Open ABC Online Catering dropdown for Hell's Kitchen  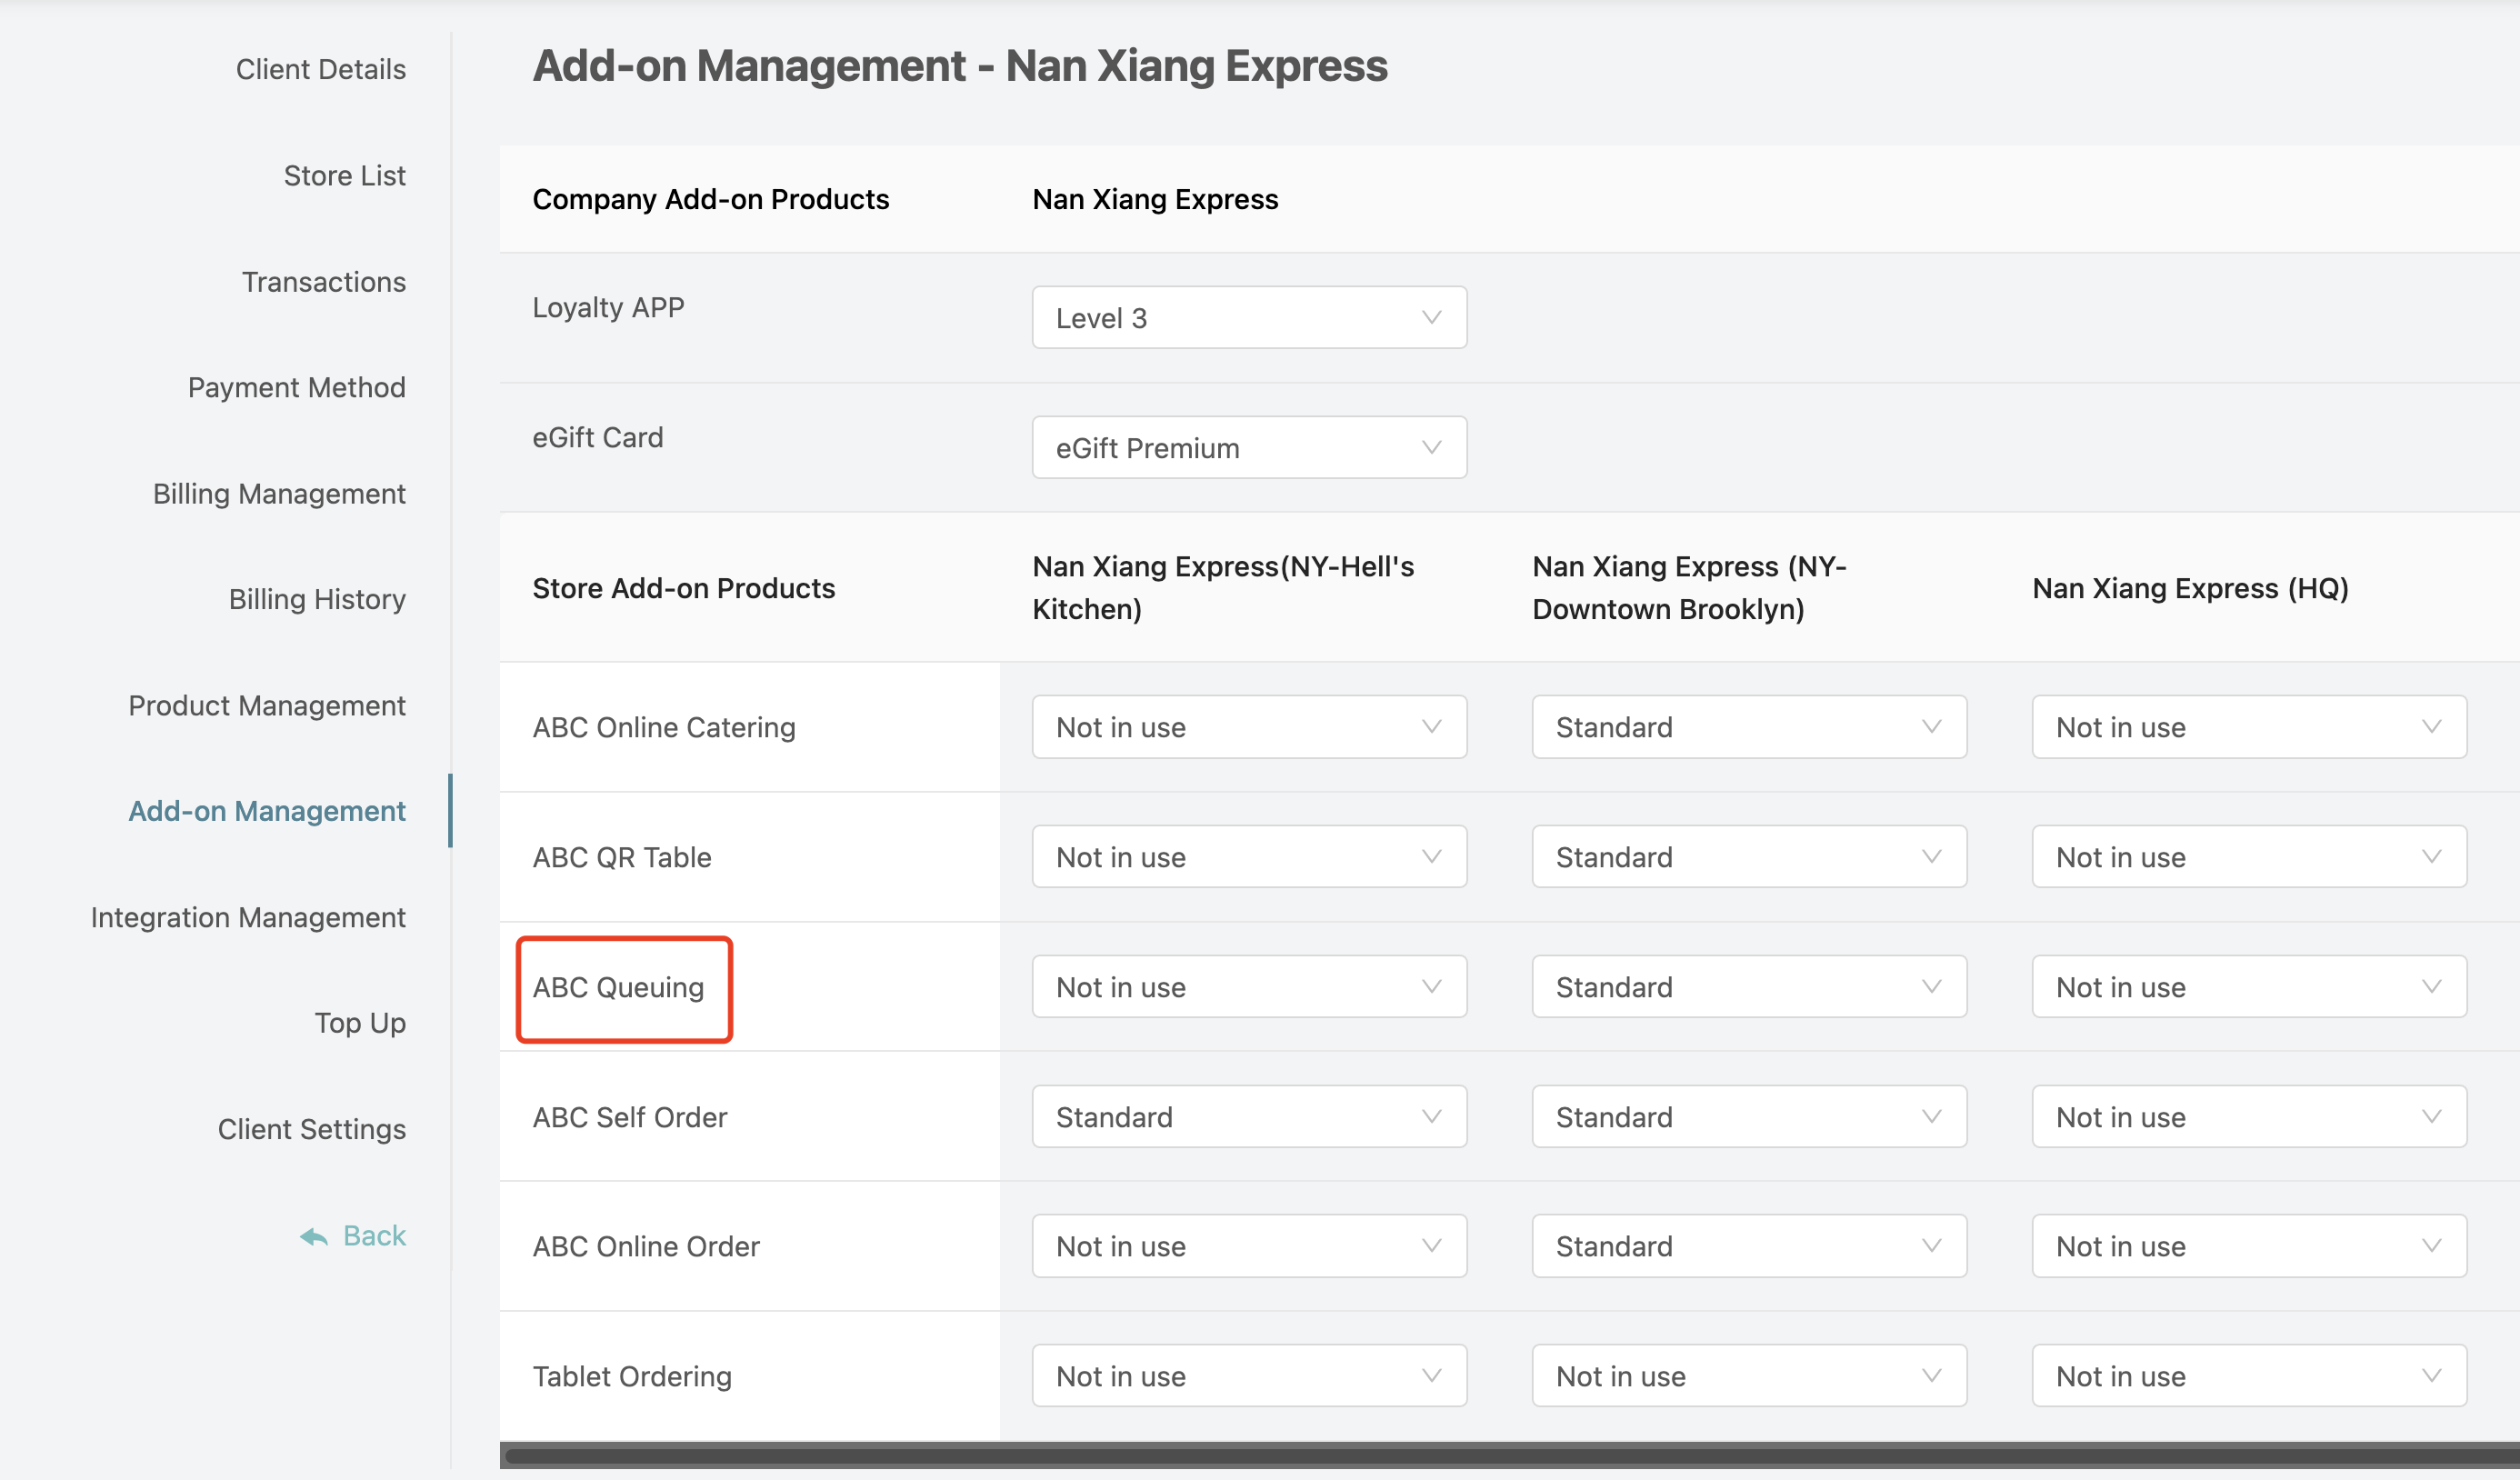1249,727
